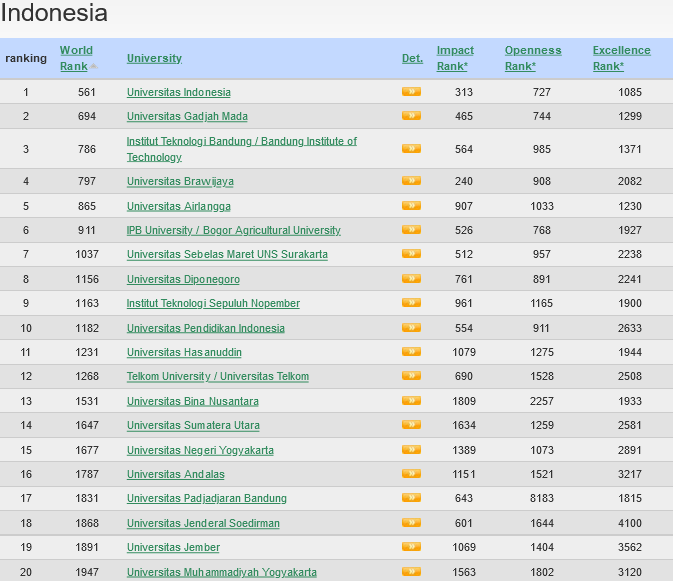Sort by Excellence Rank column header
The width and height of the screenshot is (673, 581).
[621, 58]
